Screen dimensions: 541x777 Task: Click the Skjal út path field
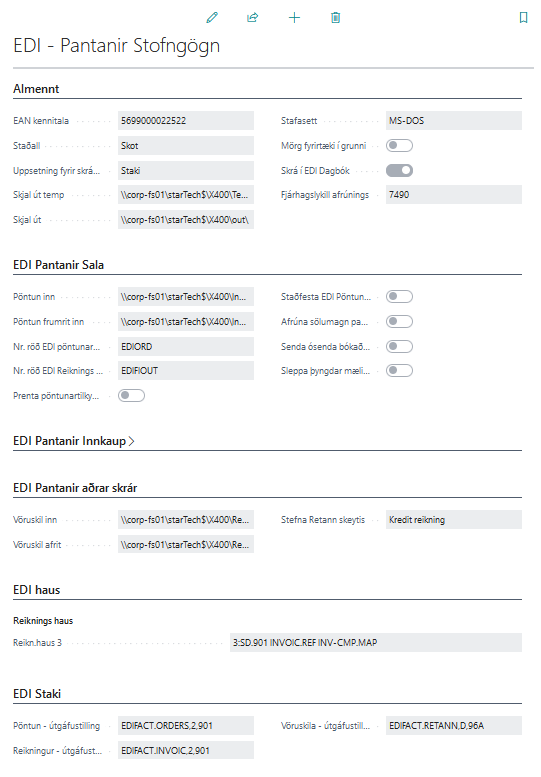point(186,220)
